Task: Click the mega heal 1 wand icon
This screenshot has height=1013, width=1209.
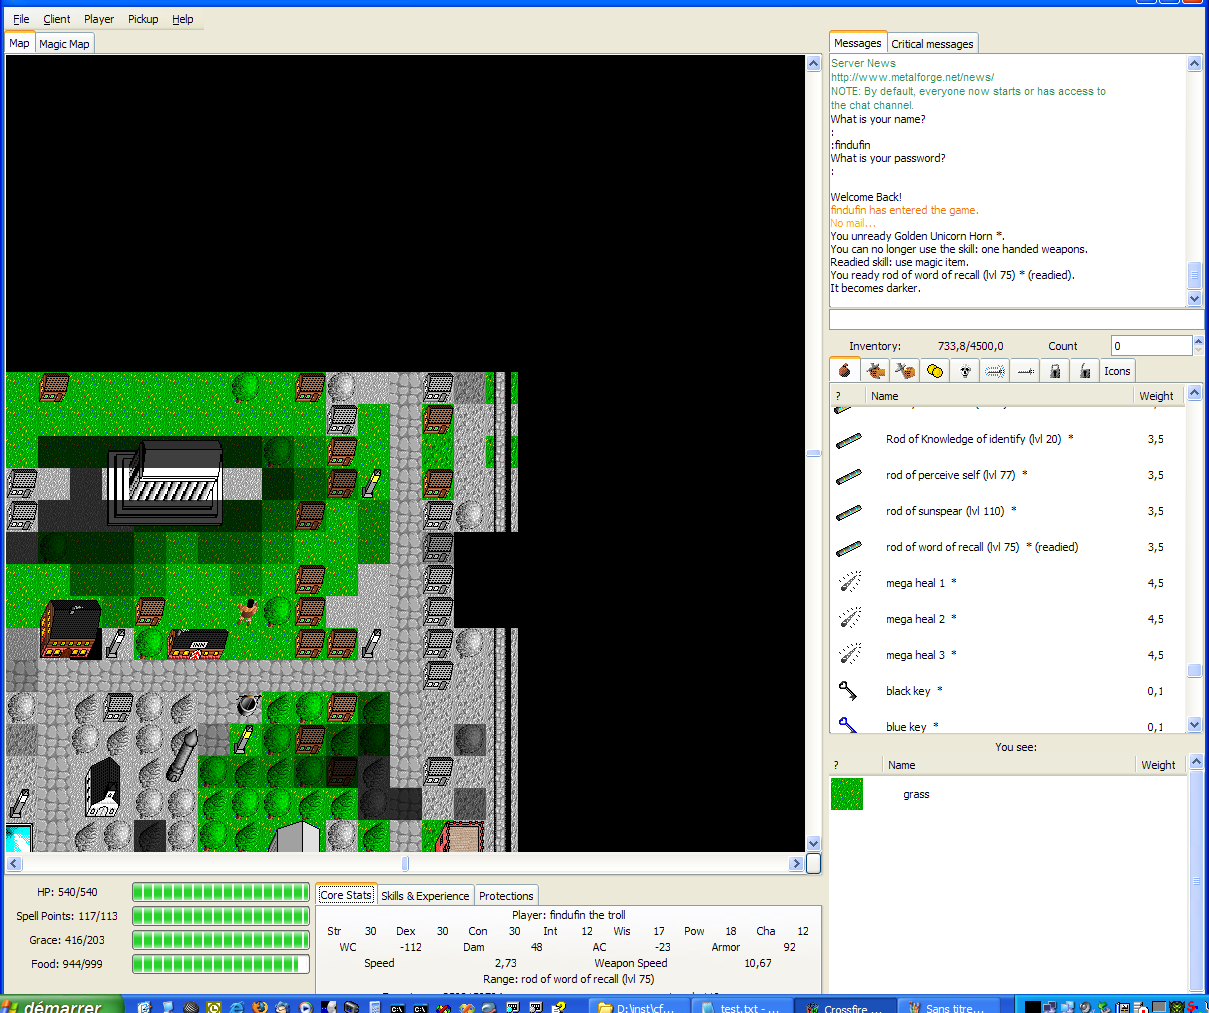Action: (849, 583)
